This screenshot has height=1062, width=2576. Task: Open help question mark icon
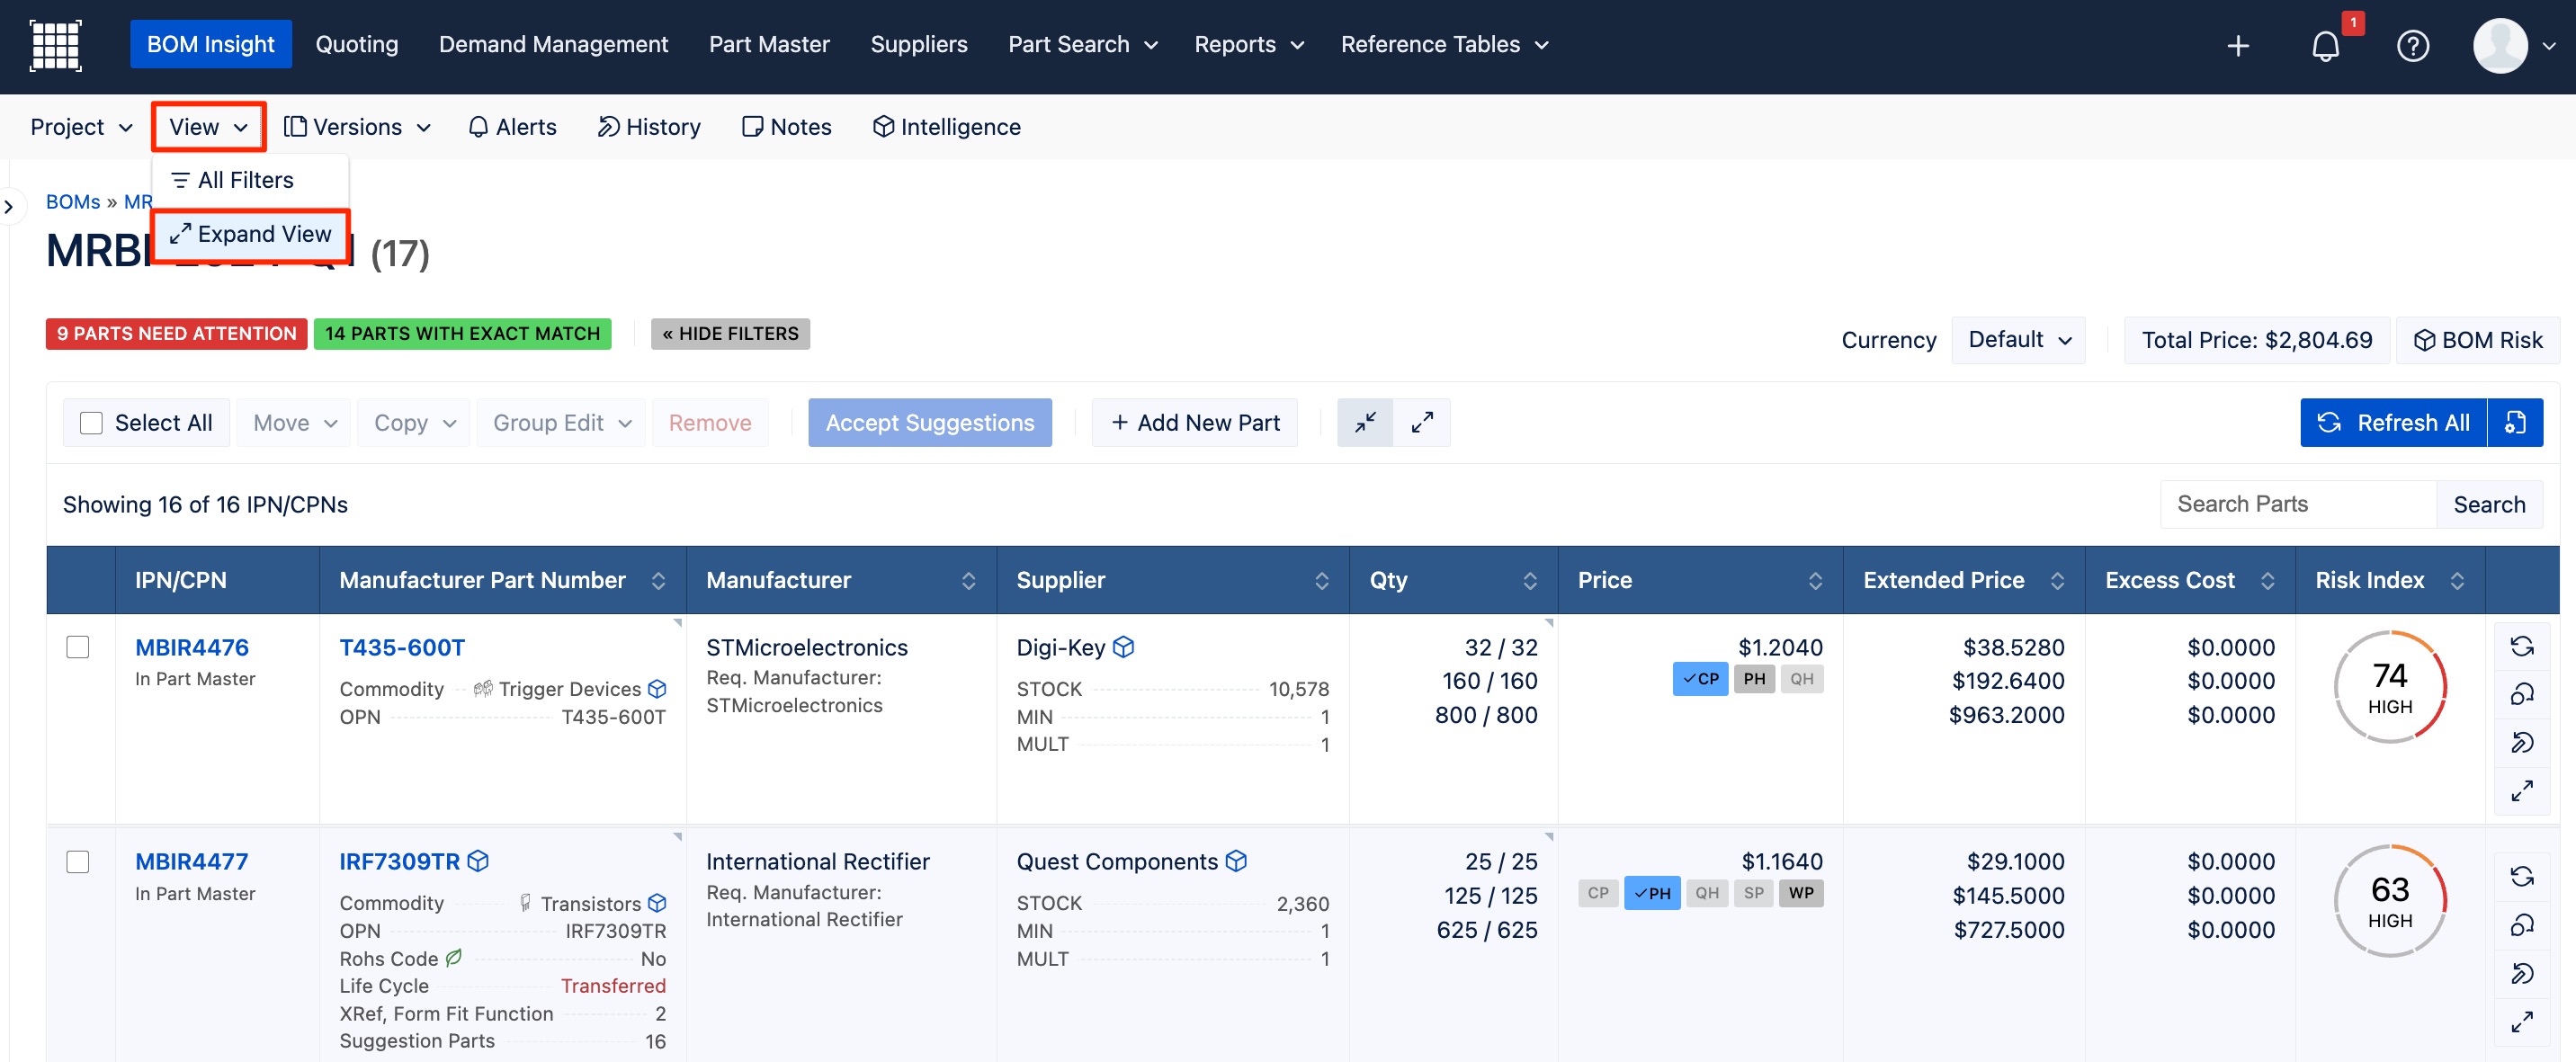[x=2412, y=46]
